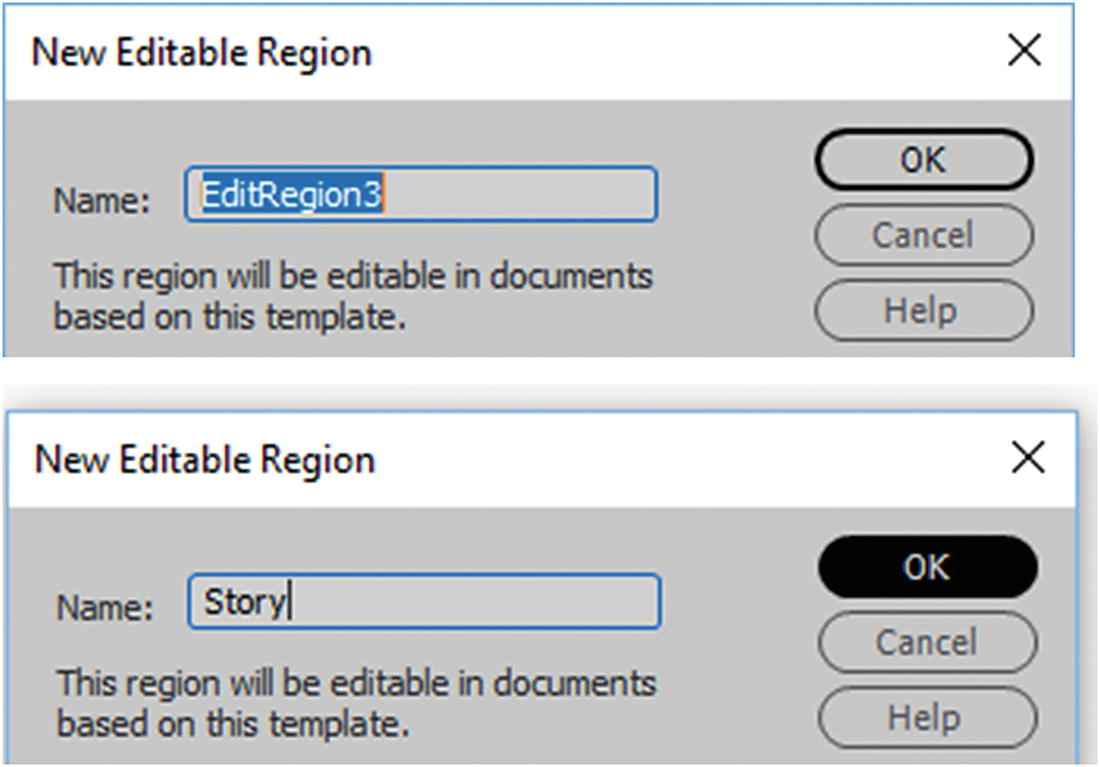
Task: Click the Name field containing EditRegion3
Action: coord(420,195)
